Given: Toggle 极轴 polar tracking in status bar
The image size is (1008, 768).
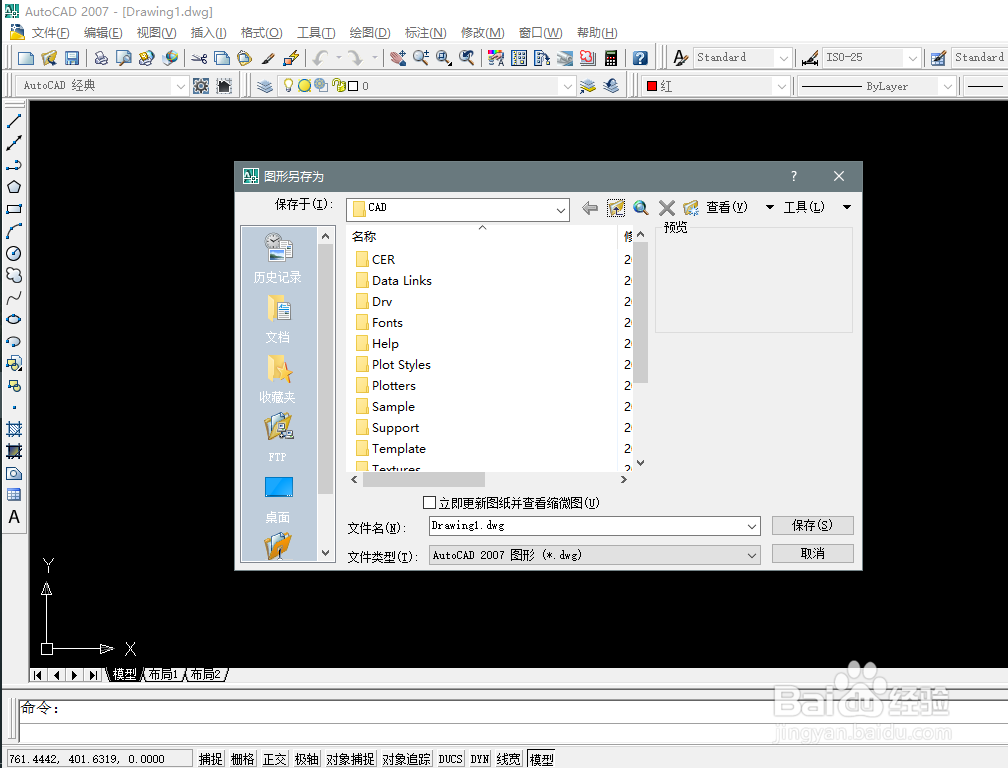Looking at the screenshot, I should pos(307,759).
